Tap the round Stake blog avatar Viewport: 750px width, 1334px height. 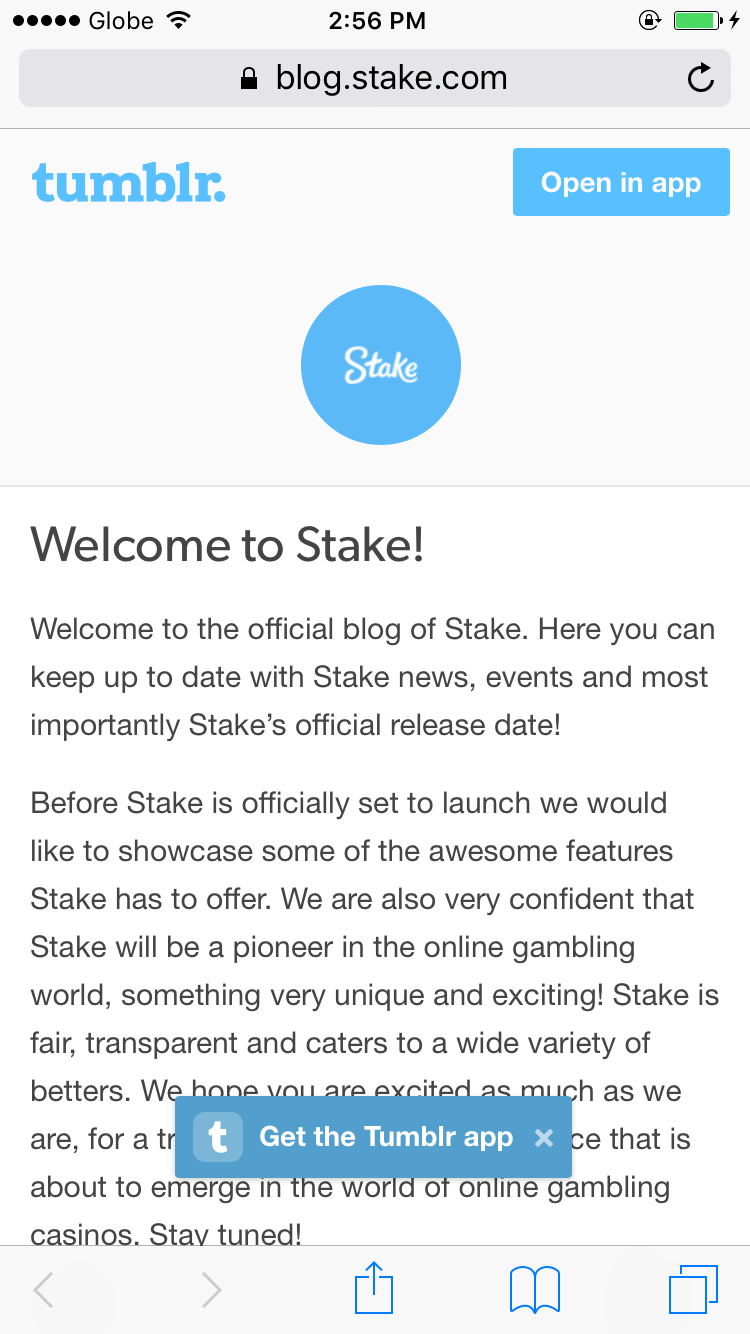point(381,364)
